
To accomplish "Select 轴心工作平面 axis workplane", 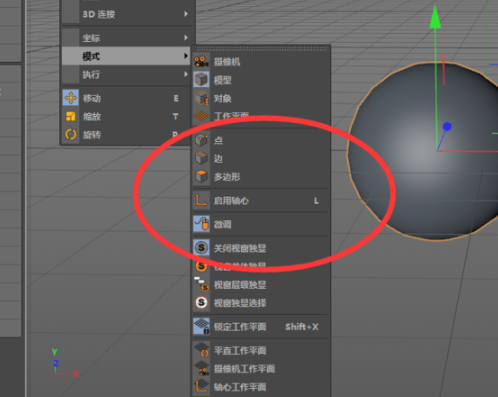I will pos(261,387).
